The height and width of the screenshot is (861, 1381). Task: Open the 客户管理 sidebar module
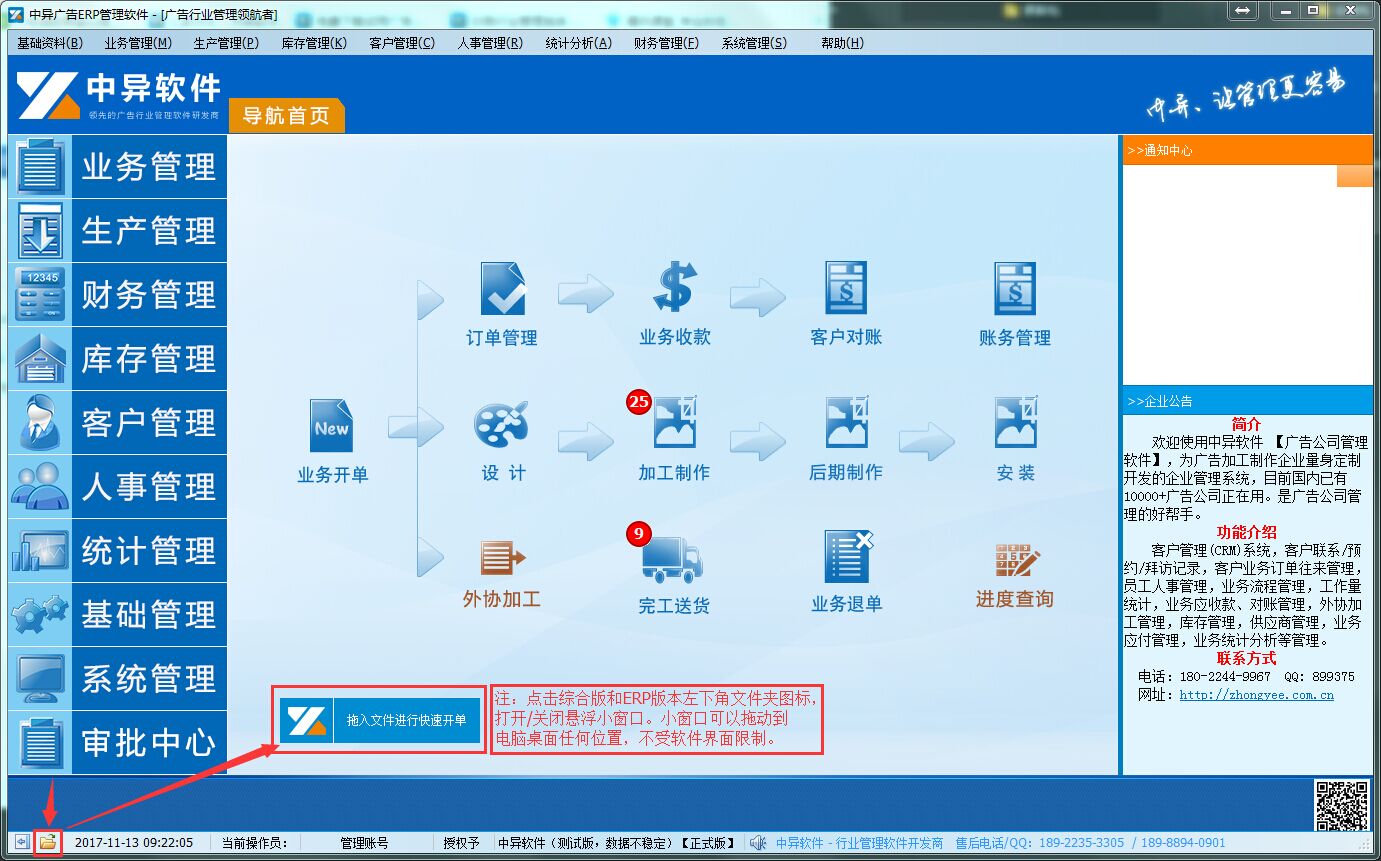[x=117, y=422]
